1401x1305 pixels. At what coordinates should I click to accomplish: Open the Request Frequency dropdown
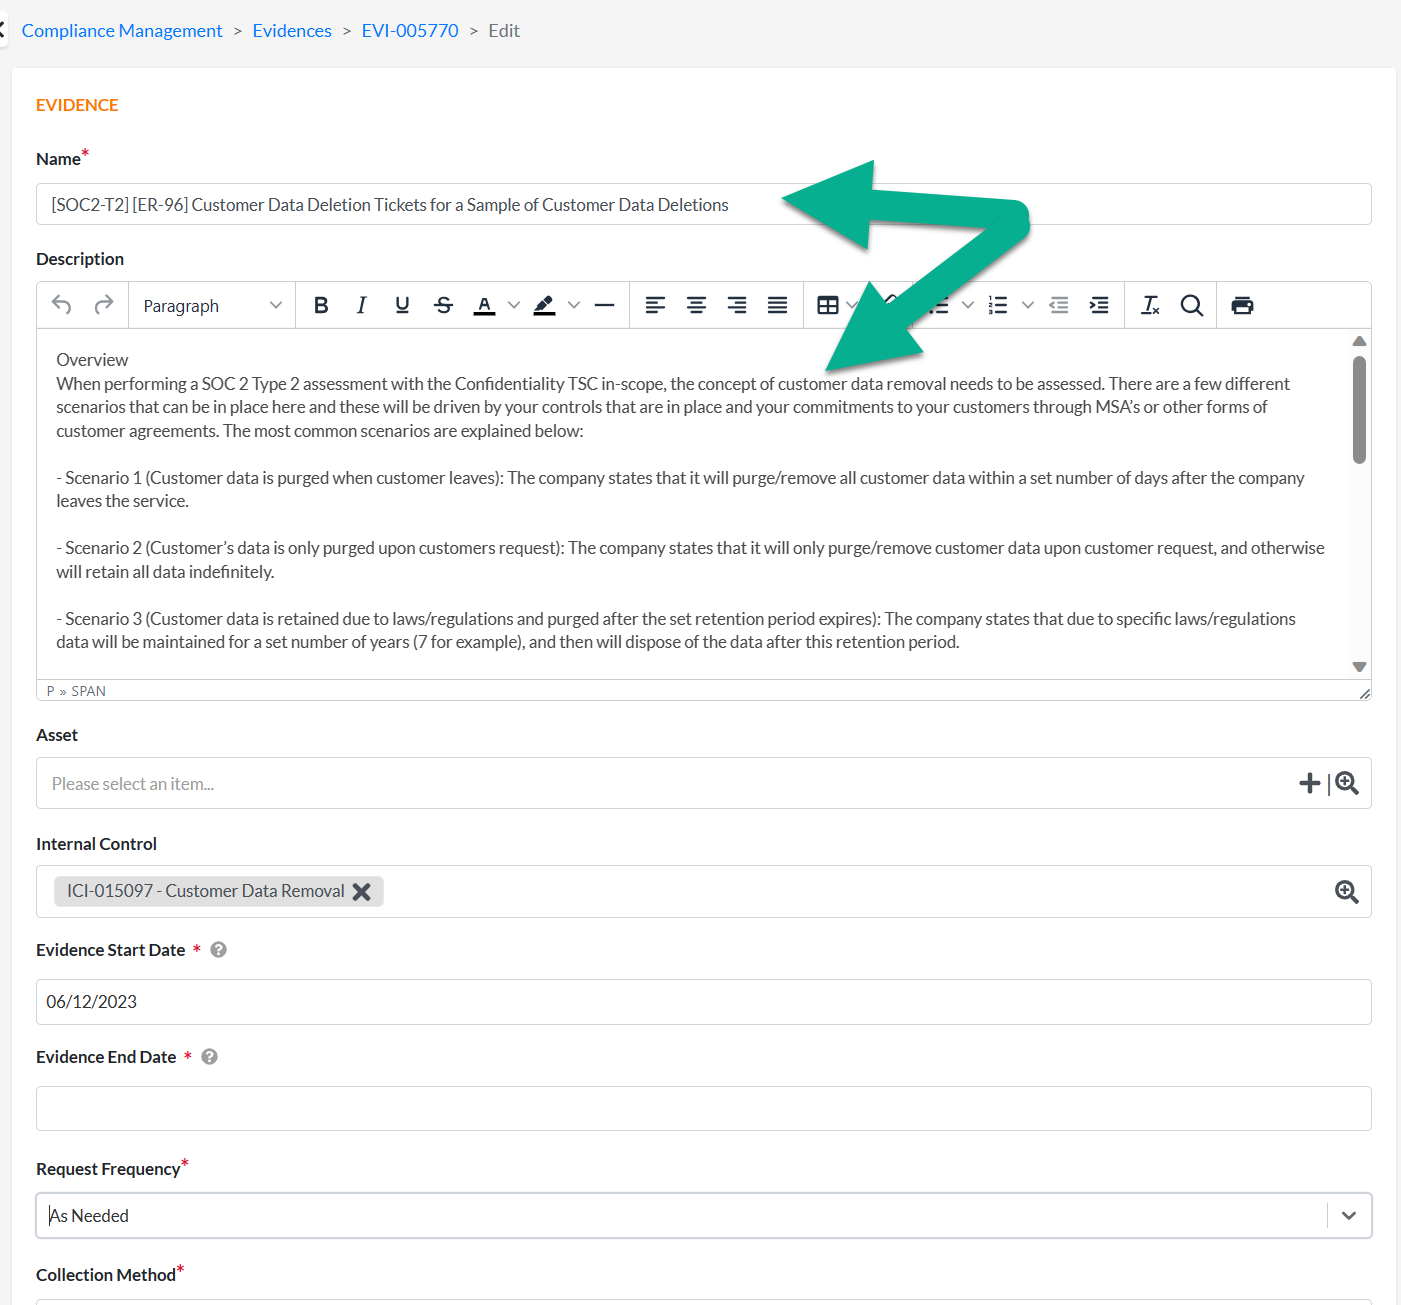[x=704, y=1216]
